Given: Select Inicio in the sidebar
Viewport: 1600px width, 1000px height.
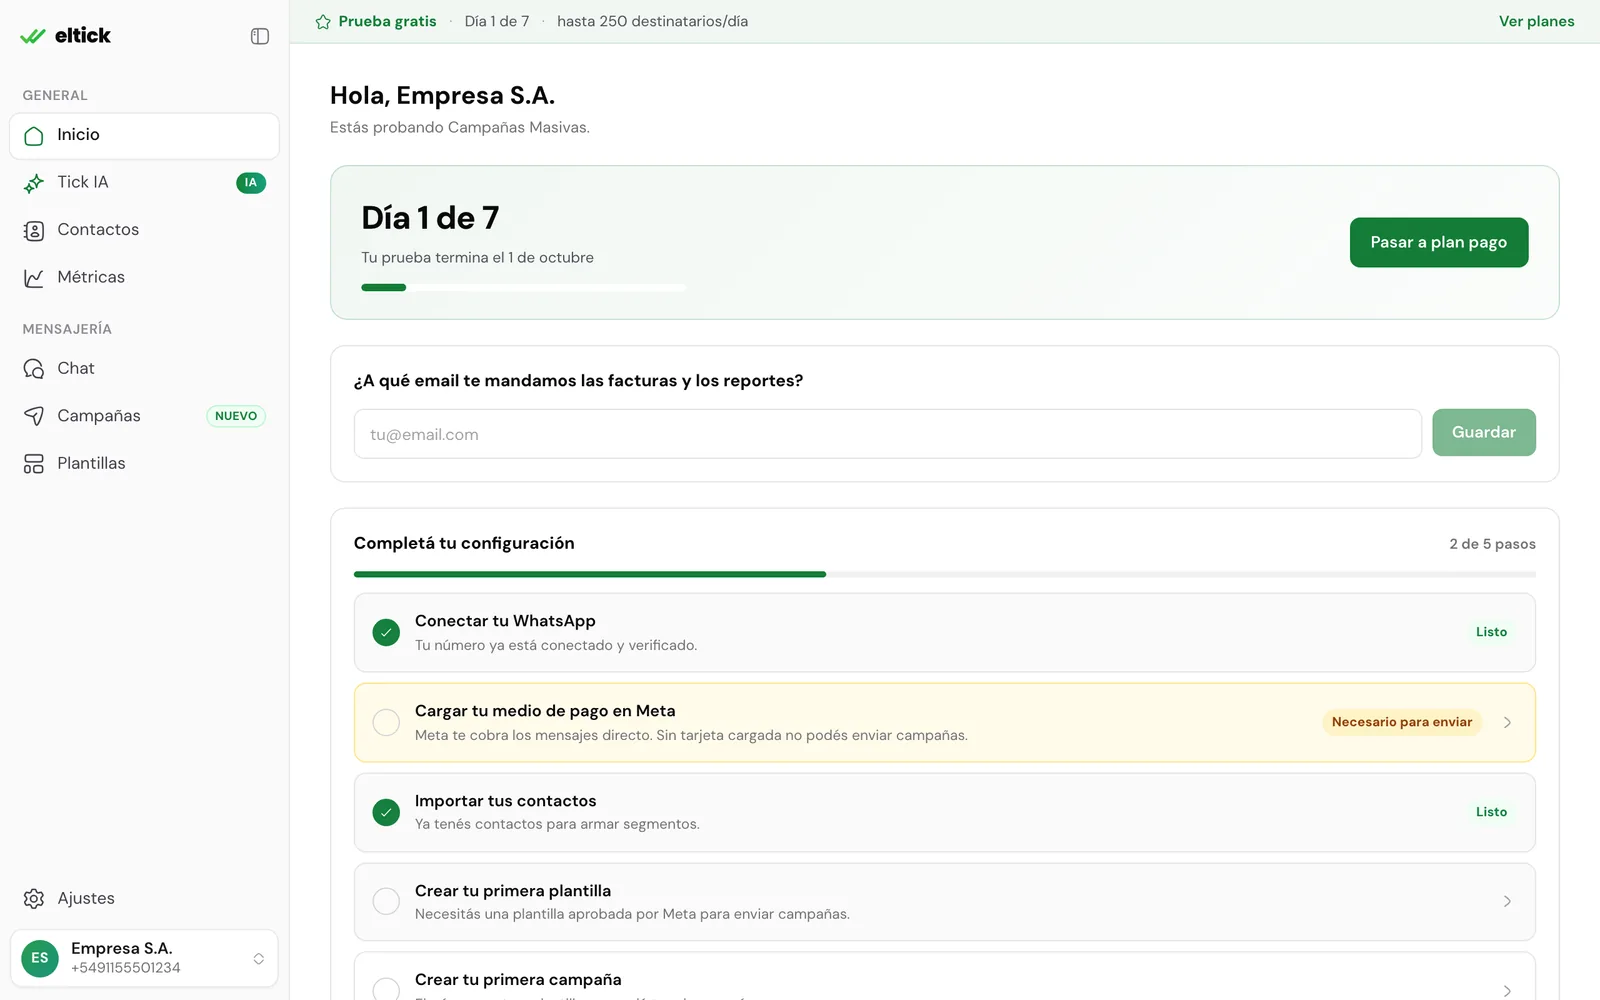Looking at the screenshot, I should click(144, 136).
